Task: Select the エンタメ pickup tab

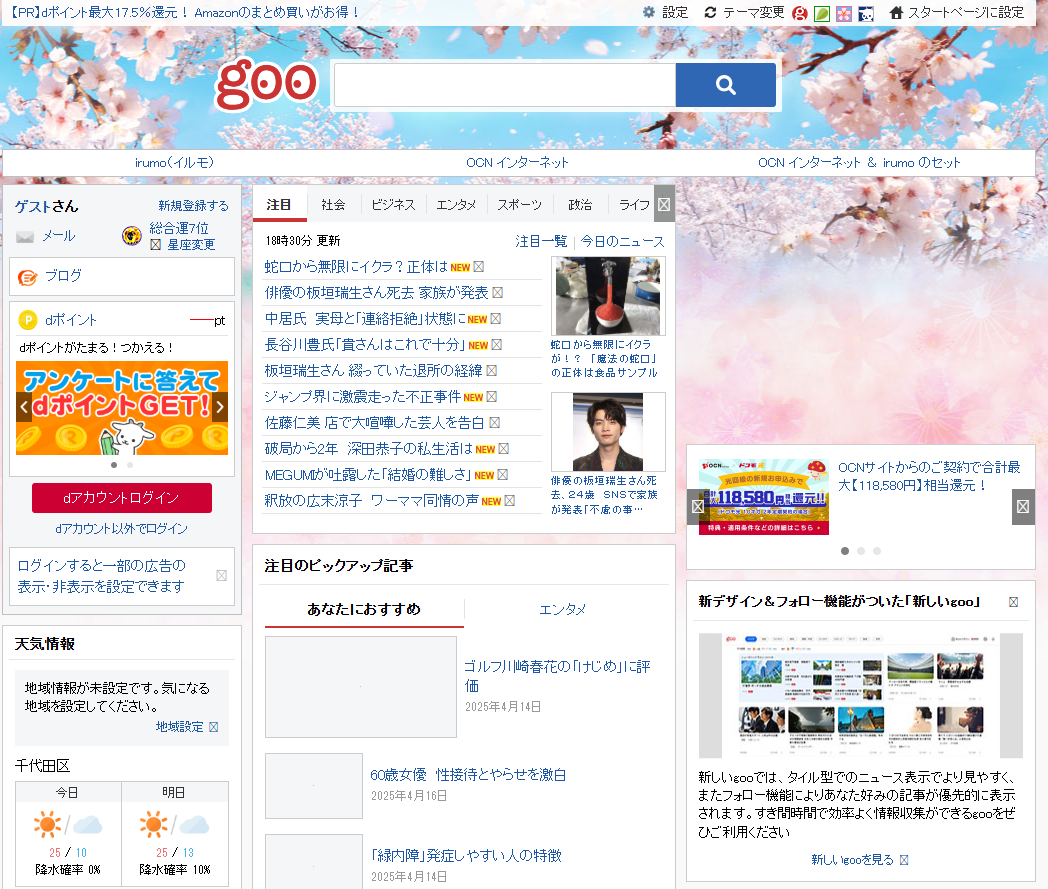Action: [562, 609]
